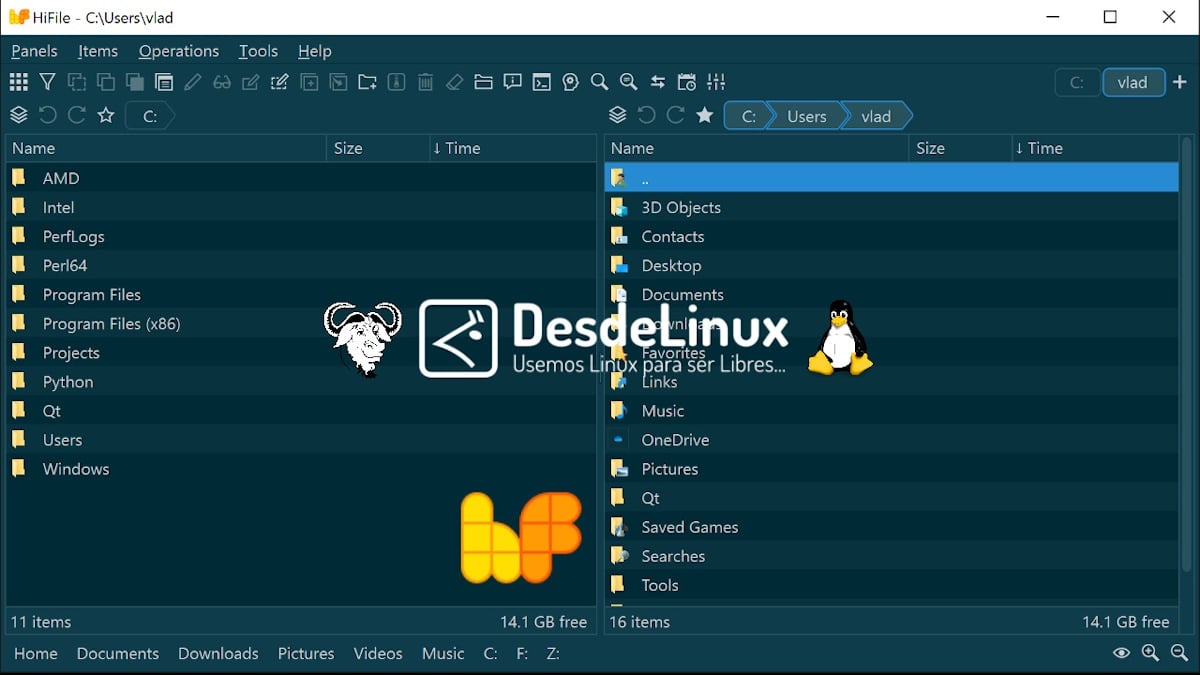1200x675 pixels.
Task: Toggle favorite star in left panel
Action: [106, 116]
